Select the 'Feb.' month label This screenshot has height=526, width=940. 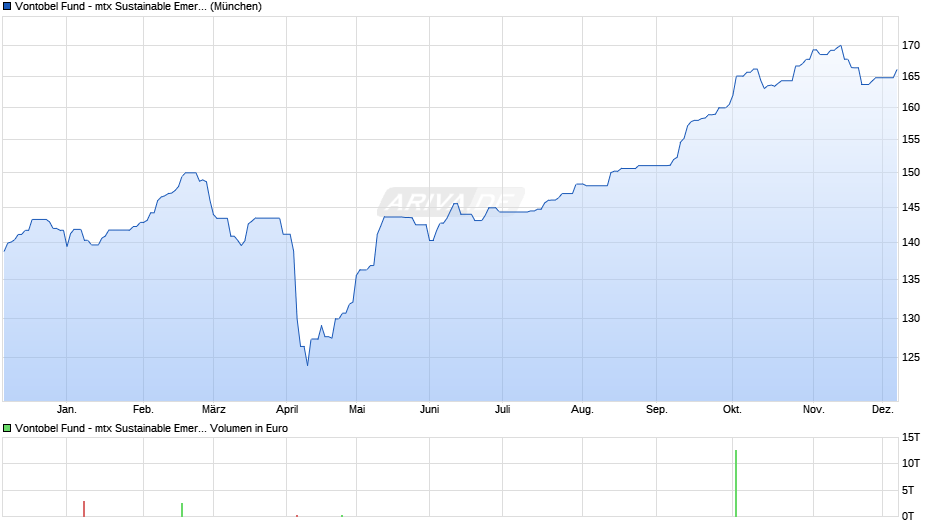[x=143, y=409]
